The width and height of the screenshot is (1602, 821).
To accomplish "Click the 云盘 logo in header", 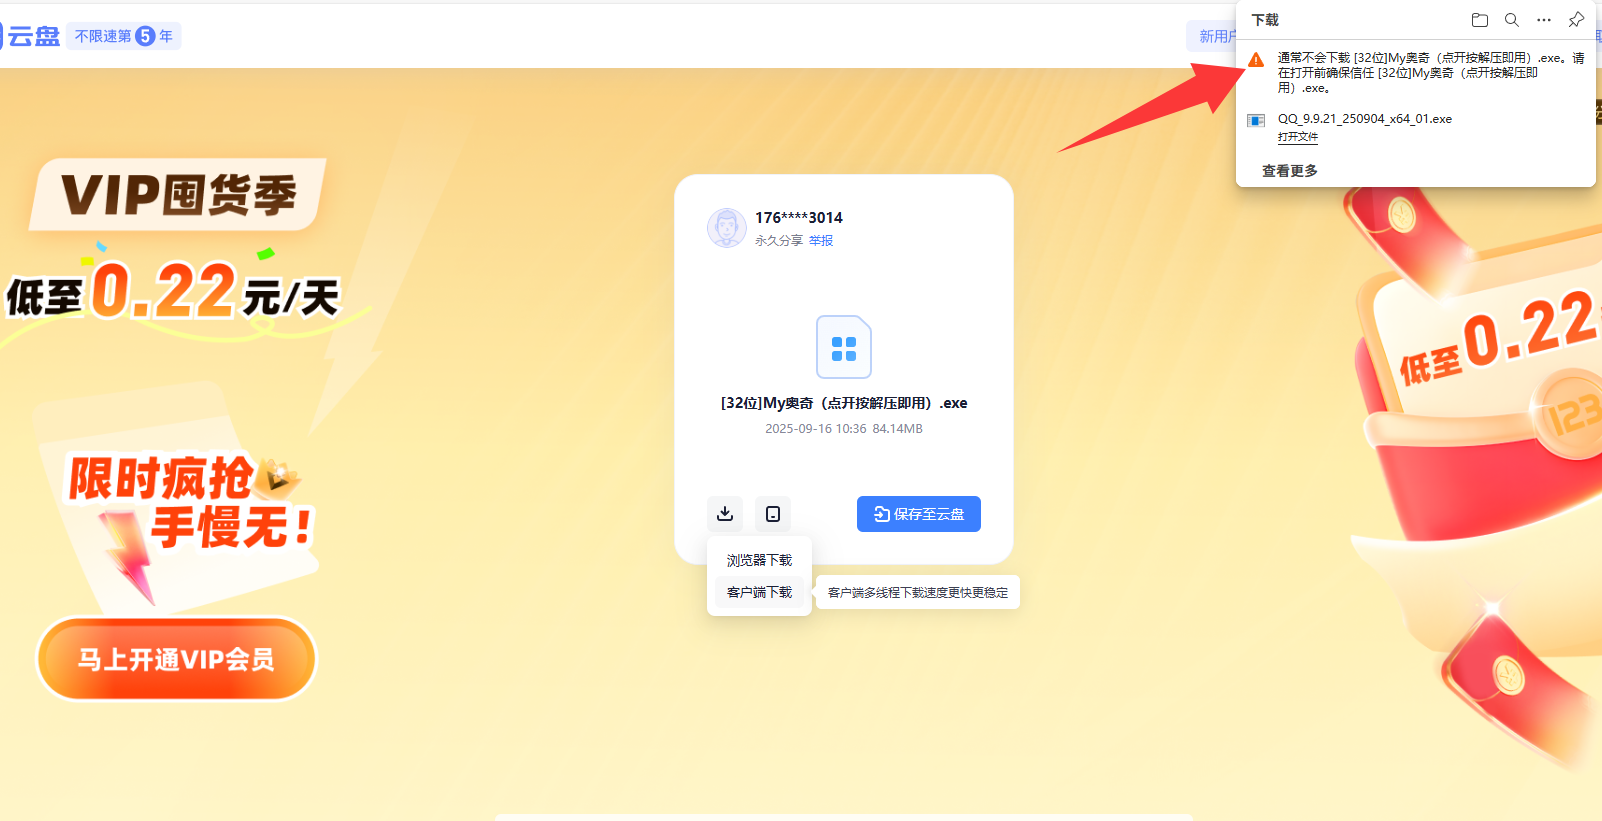I will click(x=32, y=36).
